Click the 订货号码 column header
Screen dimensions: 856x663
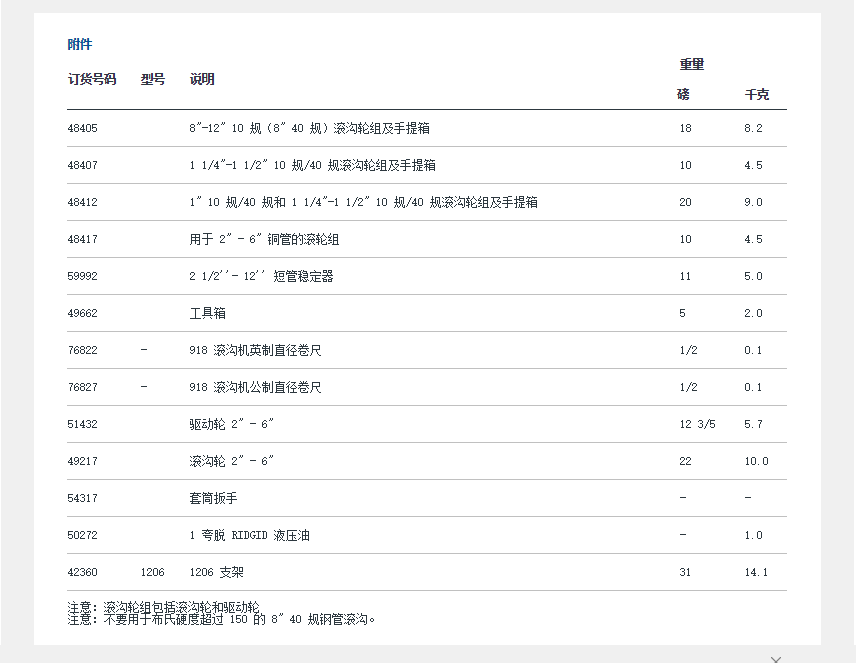[x=92, y=79]
